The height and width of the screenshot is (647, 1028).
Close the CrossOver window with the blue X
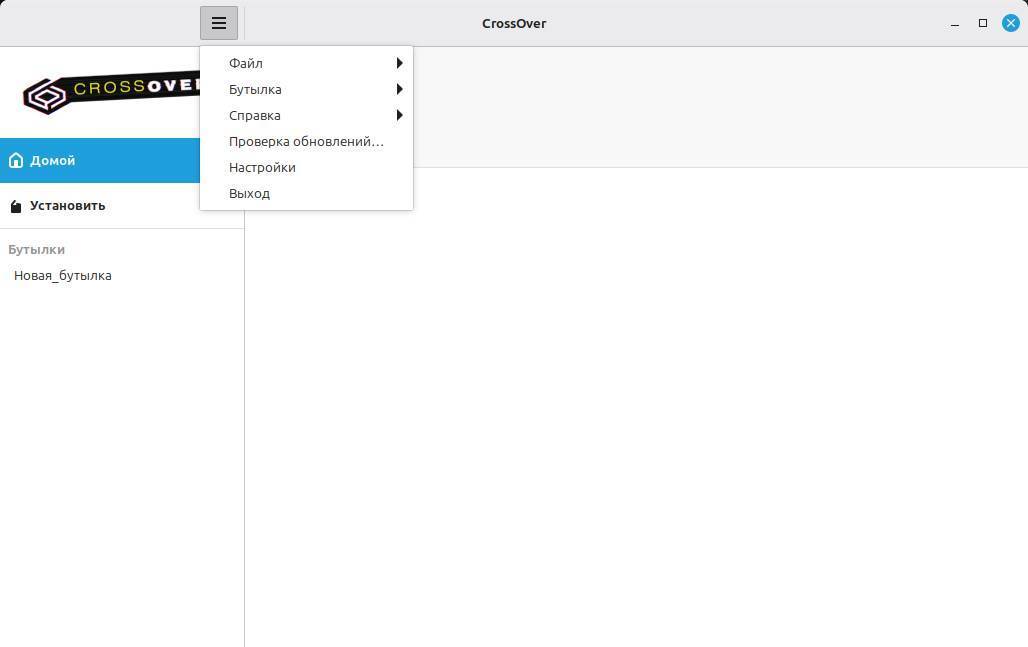point(1010,23)
